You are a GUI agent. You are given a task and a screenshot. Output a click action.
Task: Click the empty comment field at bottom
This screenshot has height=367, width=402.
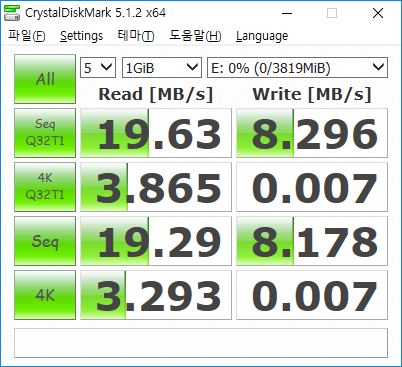(201, 343)
